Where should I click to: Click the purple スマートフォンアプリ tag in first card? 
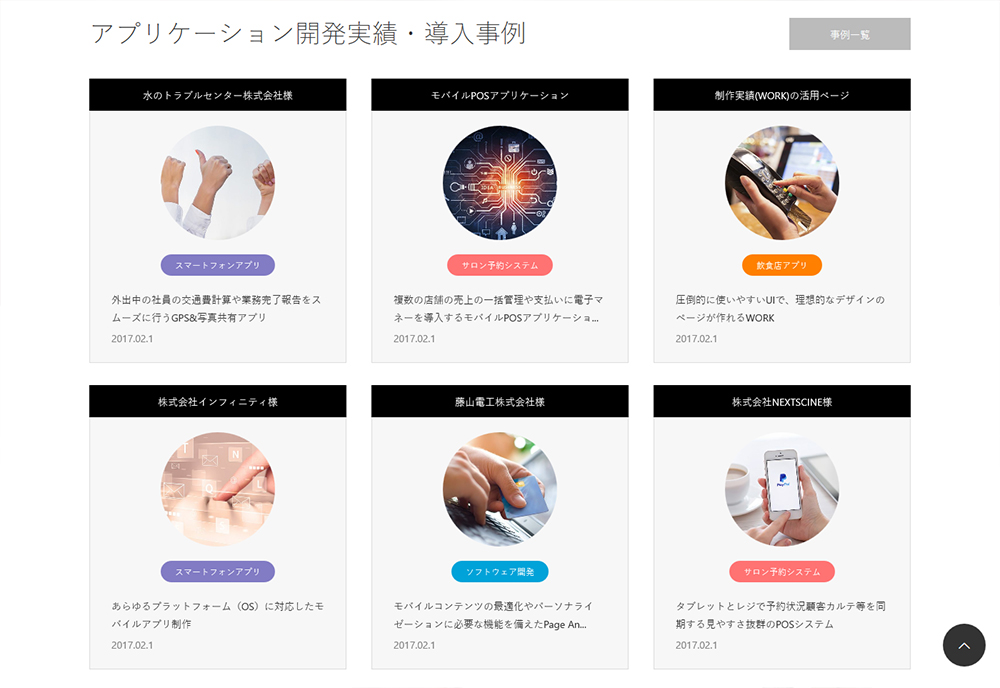click(x=217, y=265)
